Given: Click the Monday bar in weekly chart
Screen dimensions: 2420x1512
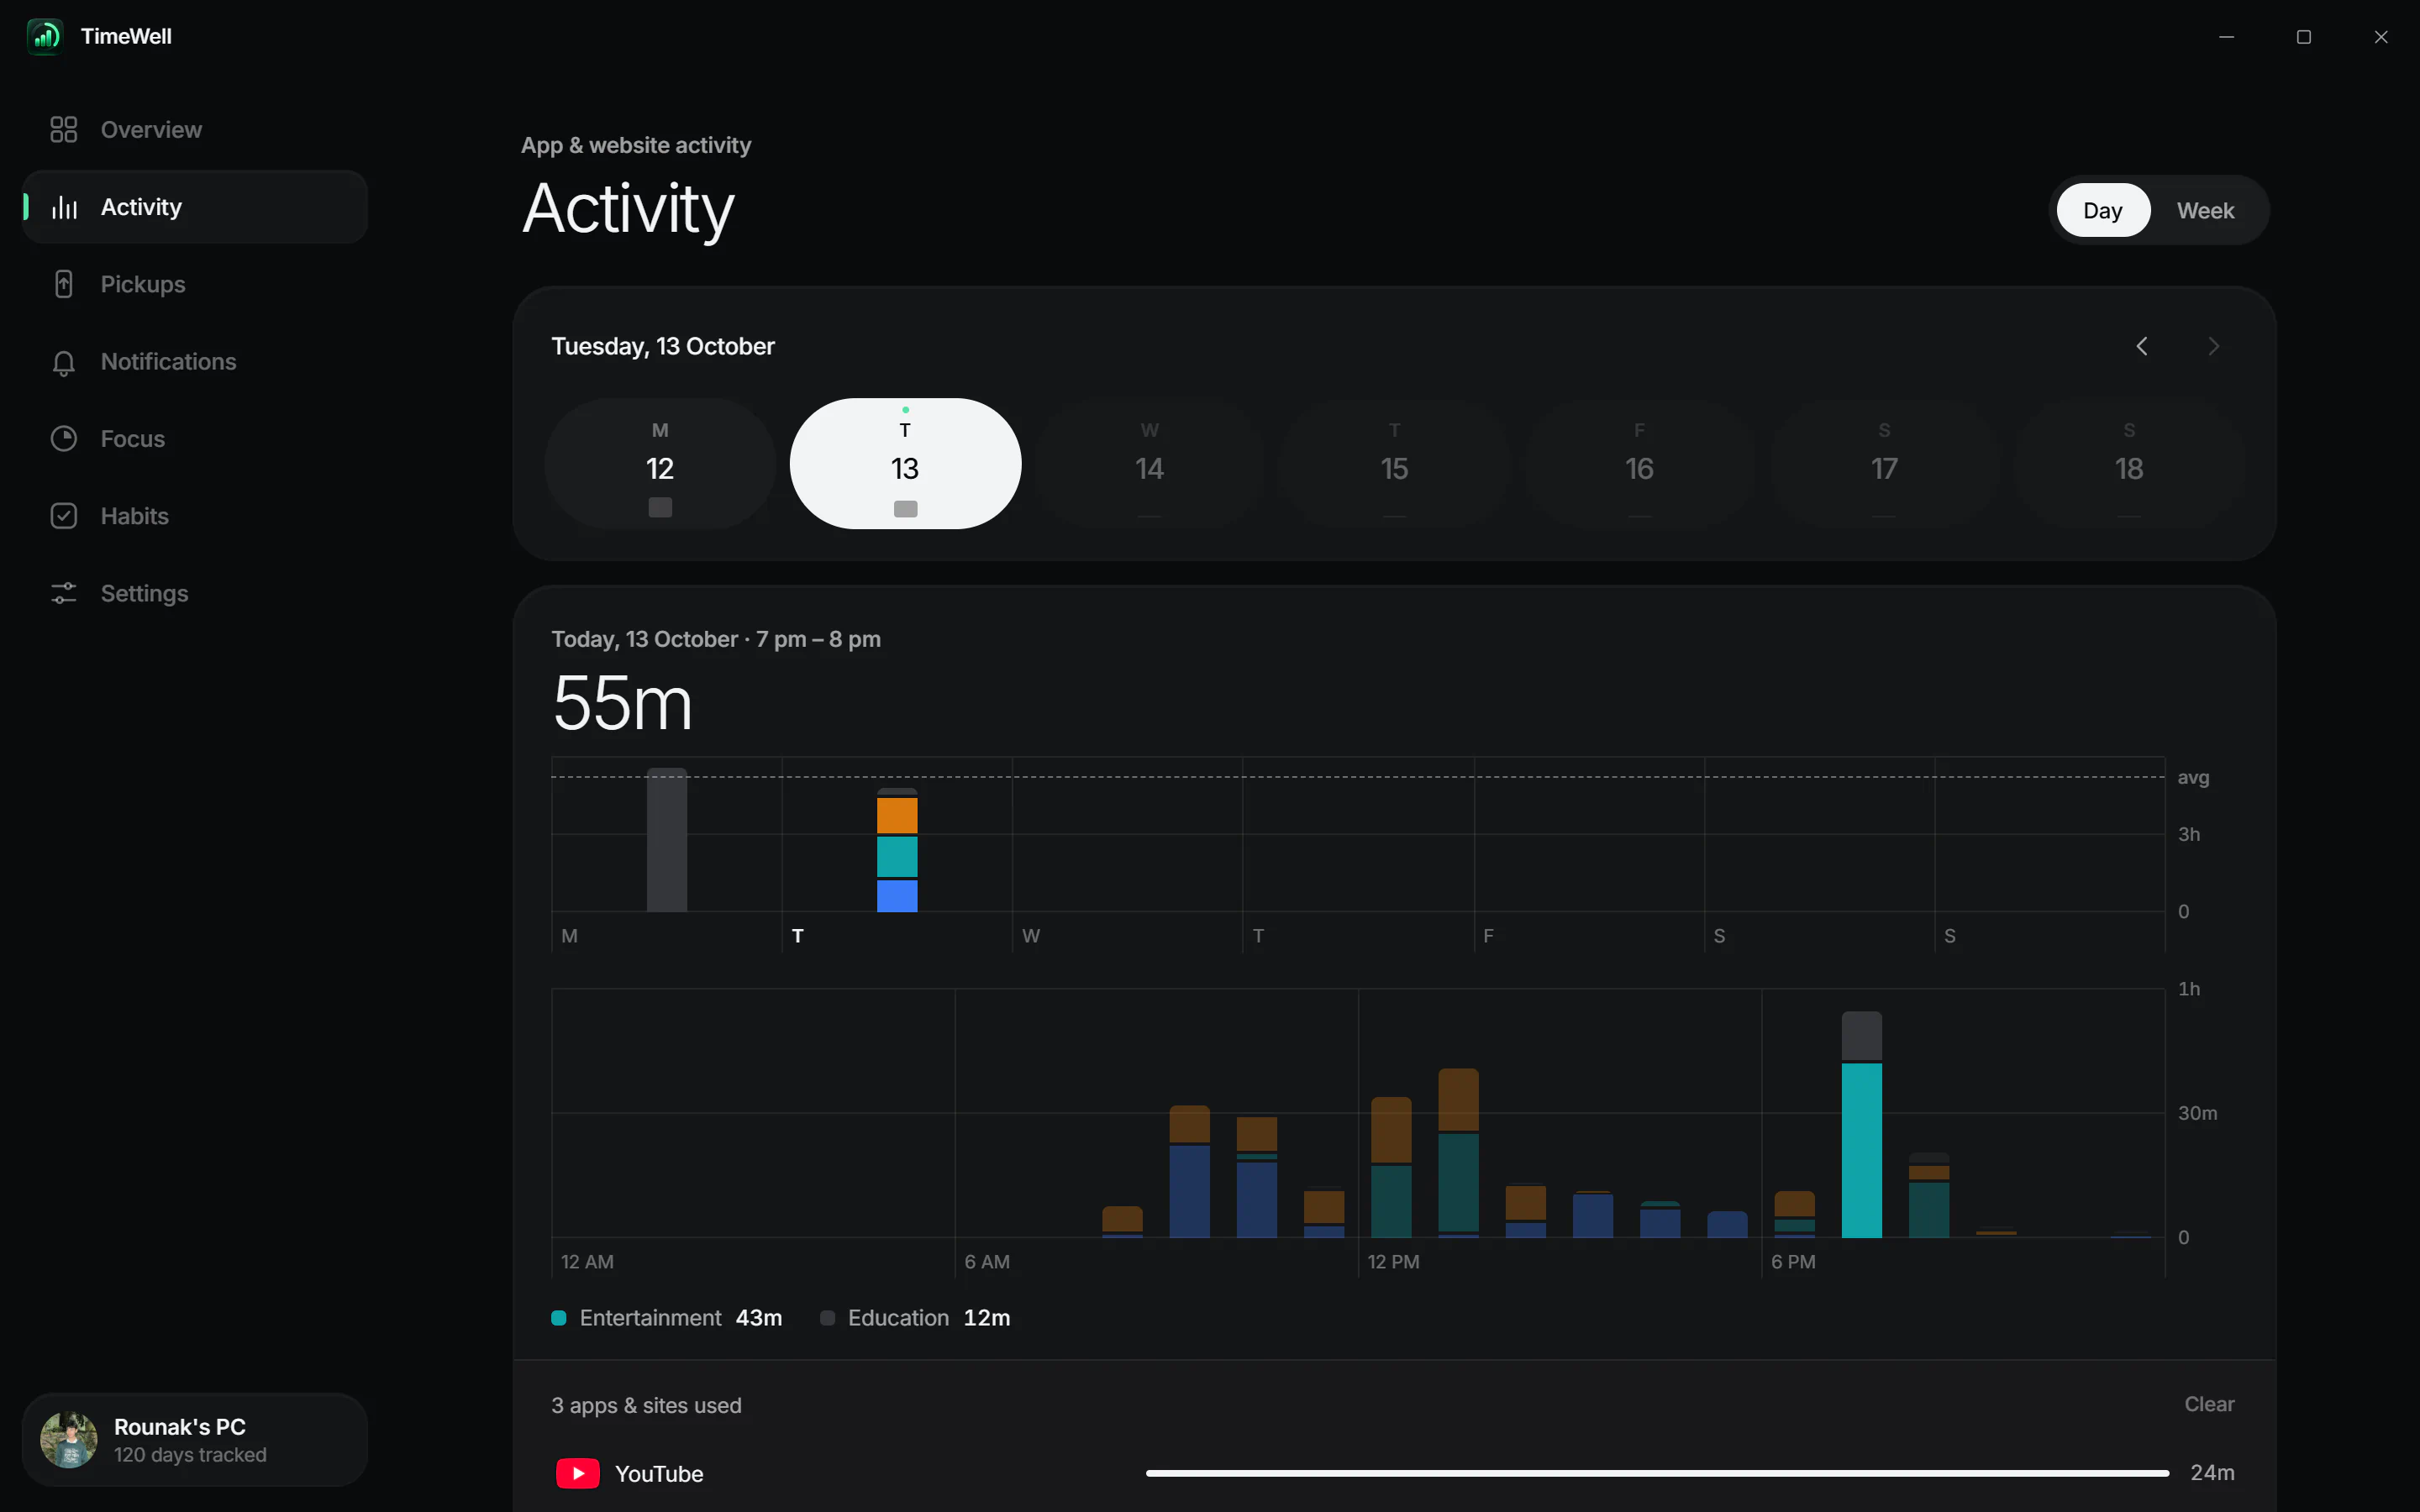Looking at the screenshot, I should pos(667,840).
